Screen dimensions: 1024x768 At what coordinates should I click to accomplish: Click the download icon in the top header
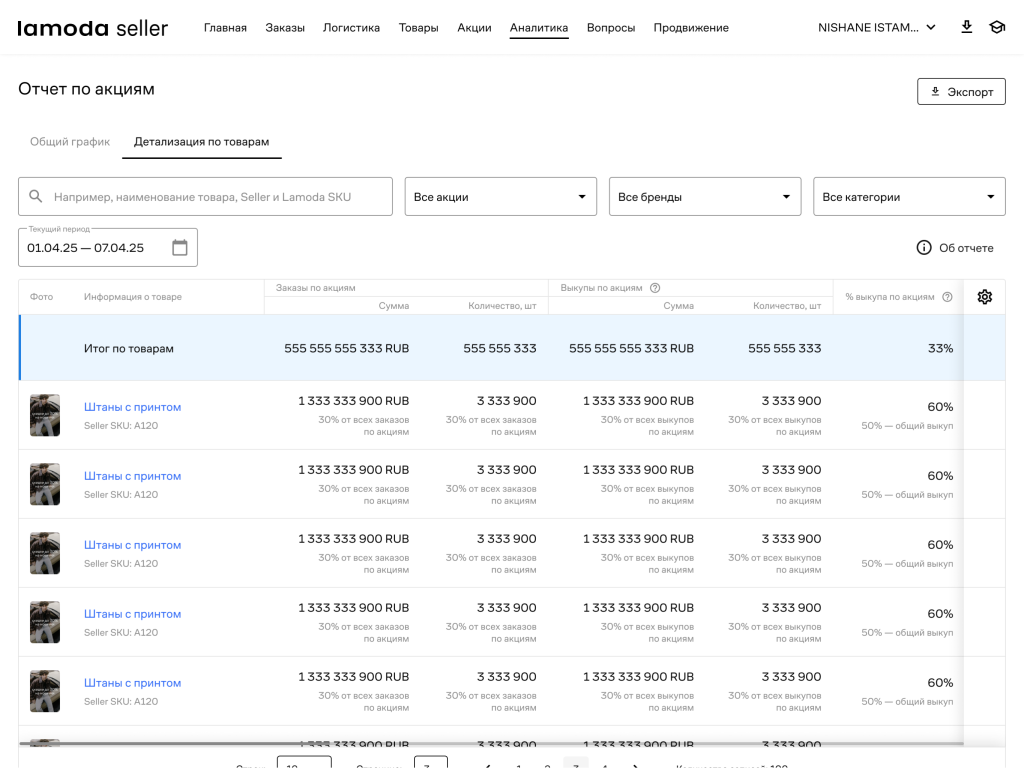pyautogui.click(x=966, y=27)
